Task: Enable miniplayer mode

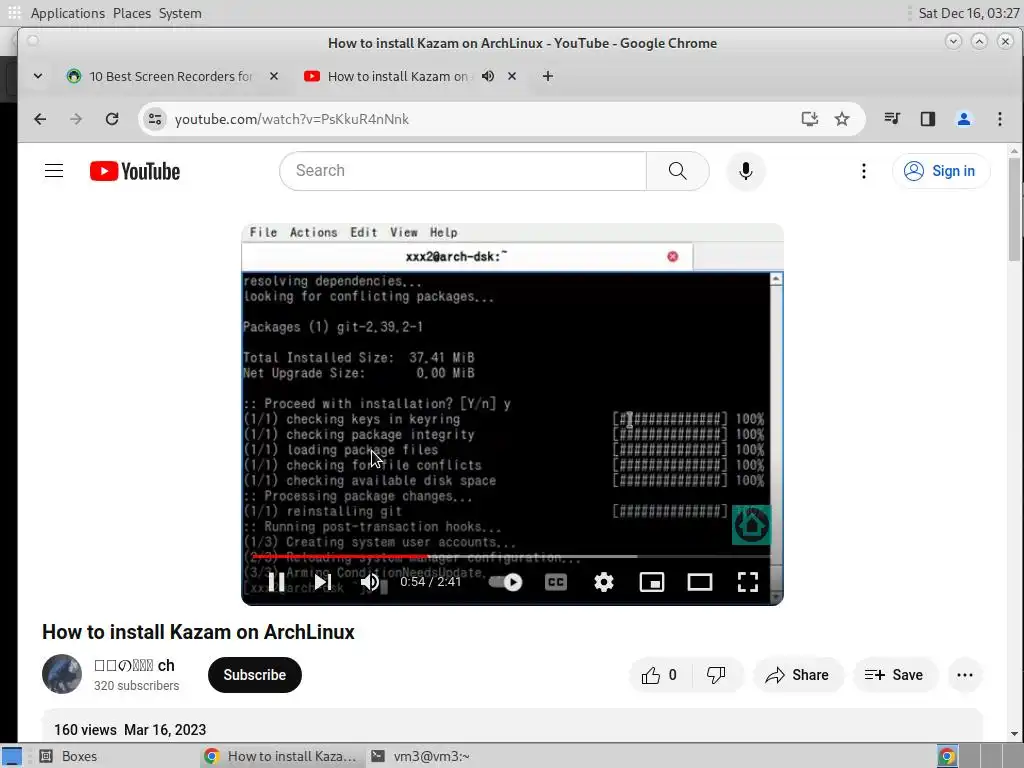Action: point(652,582)
